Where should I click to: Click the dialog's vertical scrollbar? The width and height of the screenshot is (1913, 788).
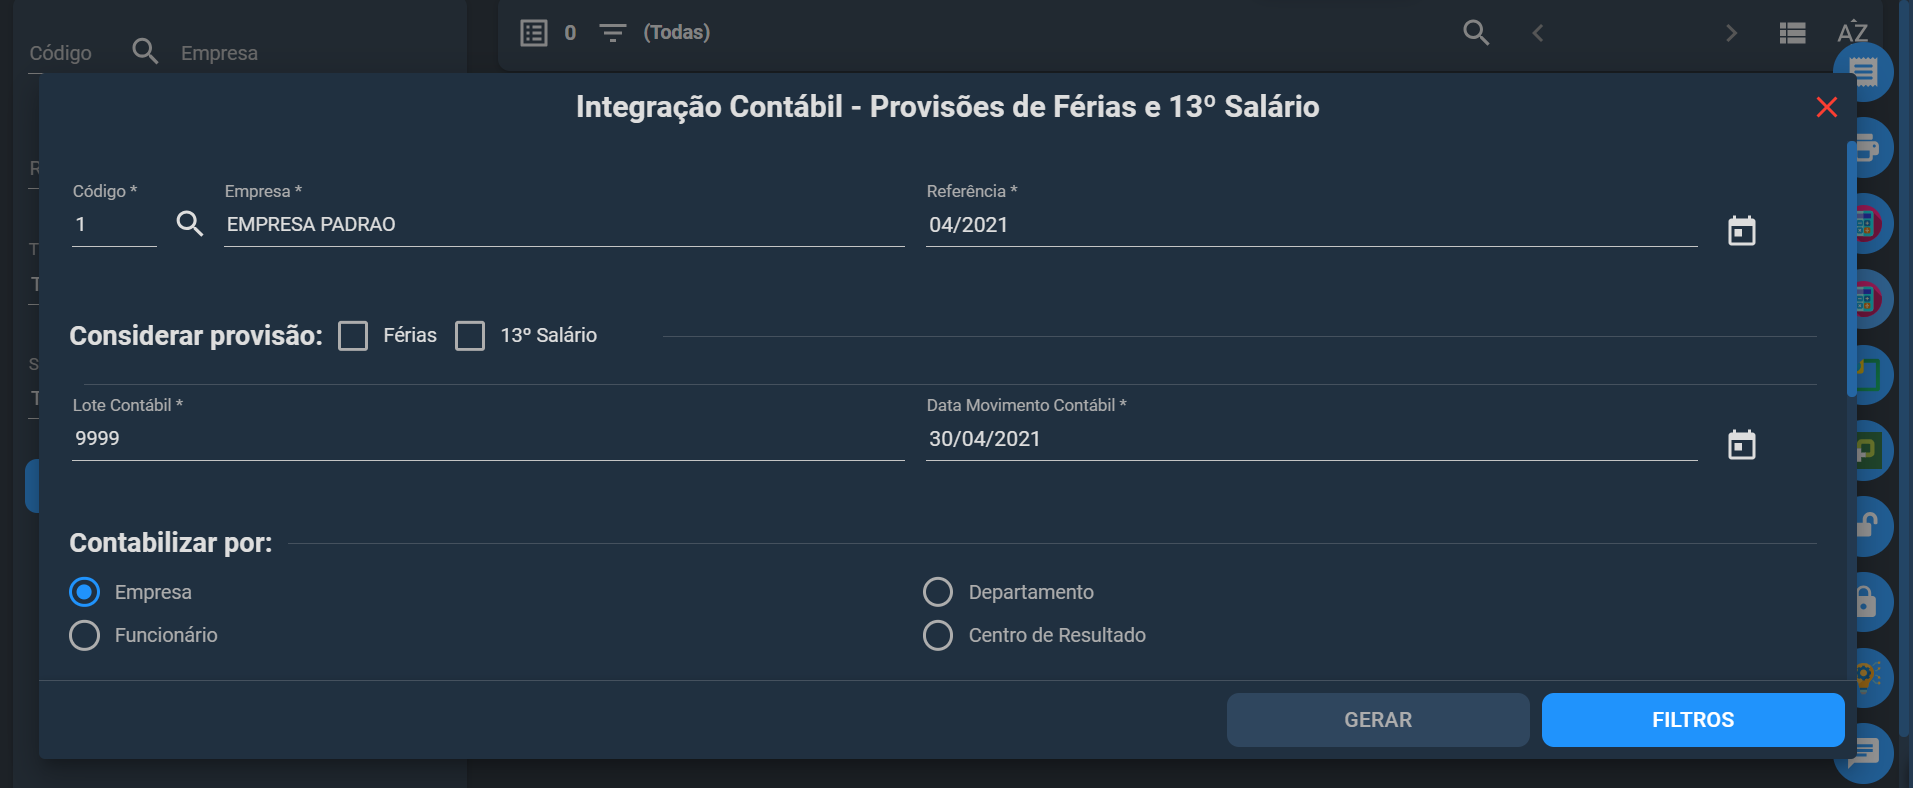(x=1851, y=270)
